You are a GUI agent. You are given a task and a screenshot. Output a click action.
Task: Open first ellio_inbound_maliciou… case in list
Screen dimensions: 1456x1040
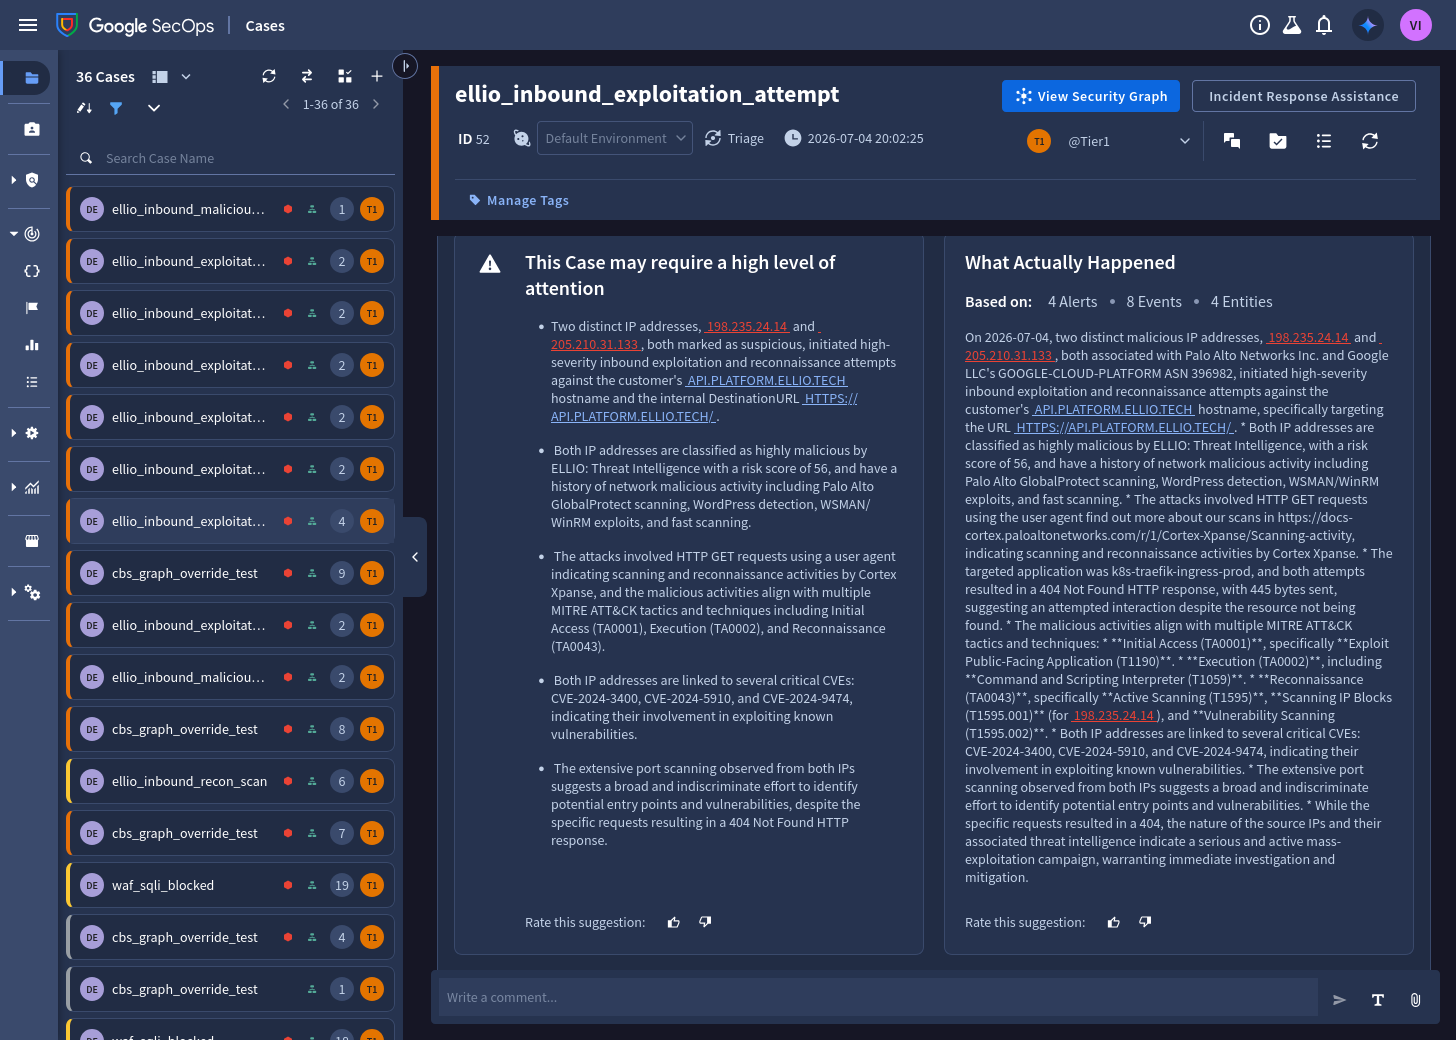pos(230,209)
